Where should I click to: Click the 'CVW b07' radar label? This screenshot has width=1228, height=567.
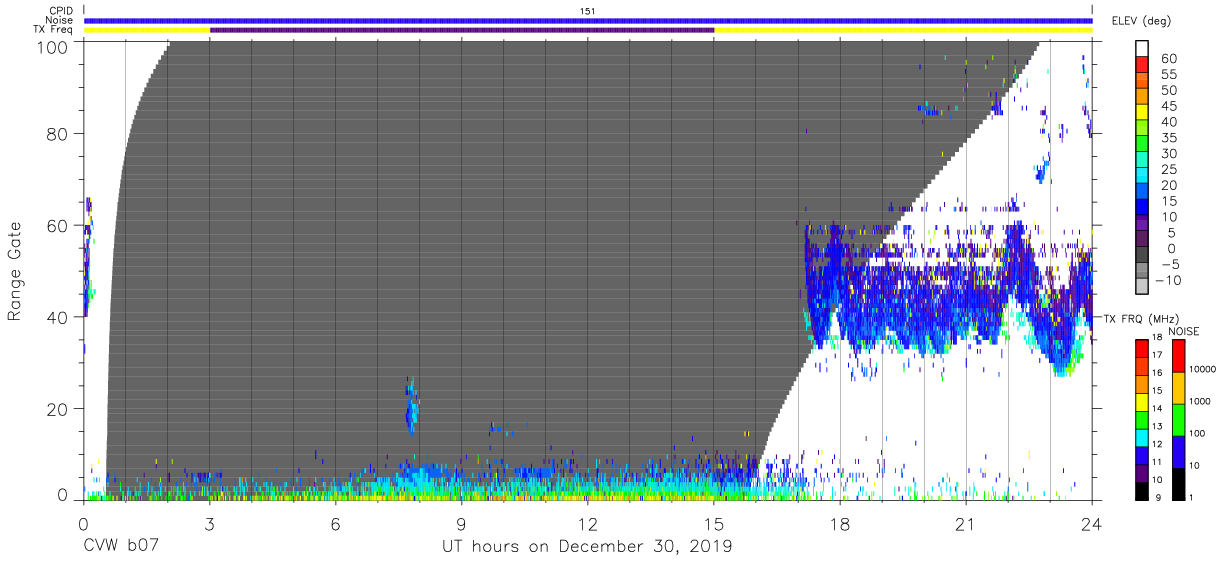pyautogui.click(x=120, y=547)
